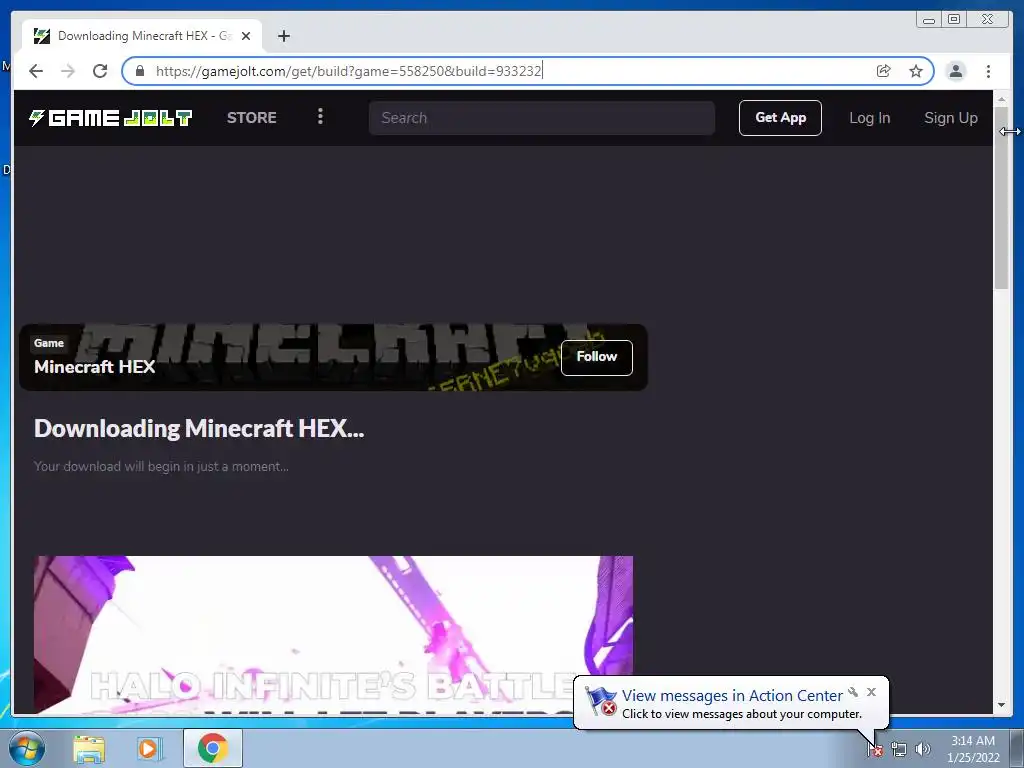The image size is (1024, 768).
Task: Follow the Minecraft HEX game
Action: [596, 357]
